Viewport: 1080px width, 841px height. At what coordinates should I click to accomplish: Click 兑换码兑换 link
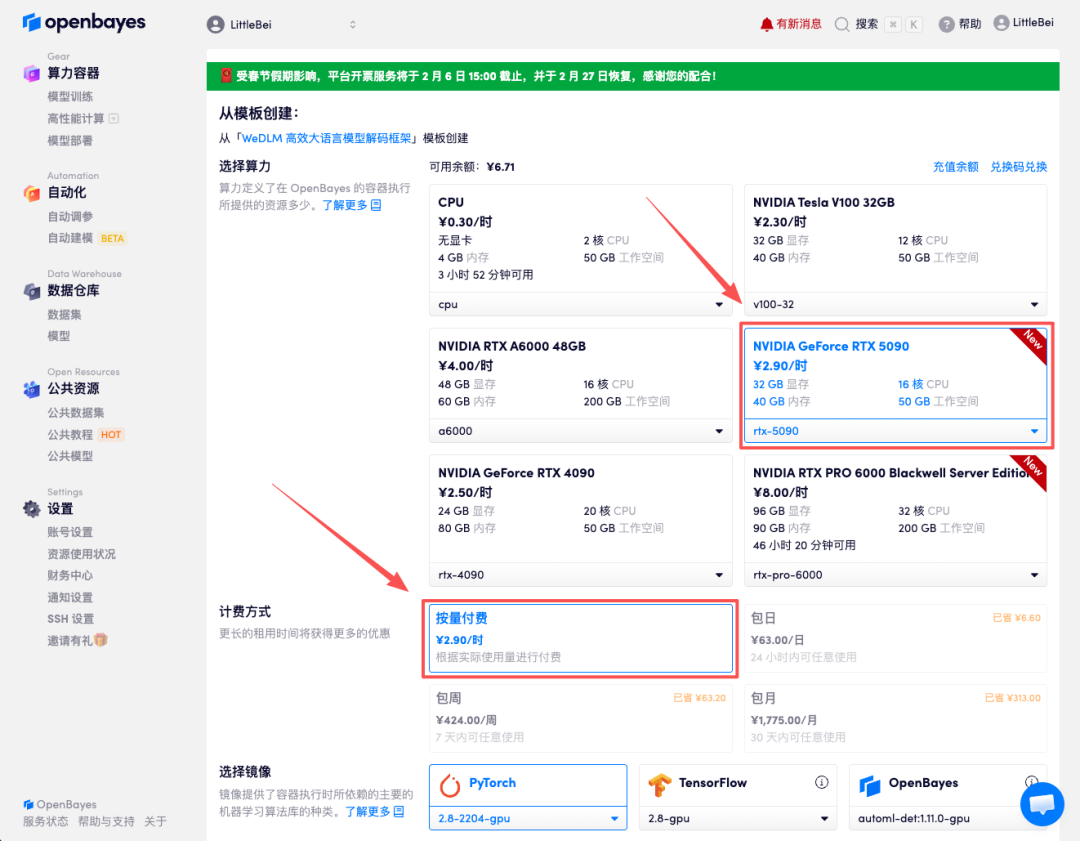(1018, 167)
